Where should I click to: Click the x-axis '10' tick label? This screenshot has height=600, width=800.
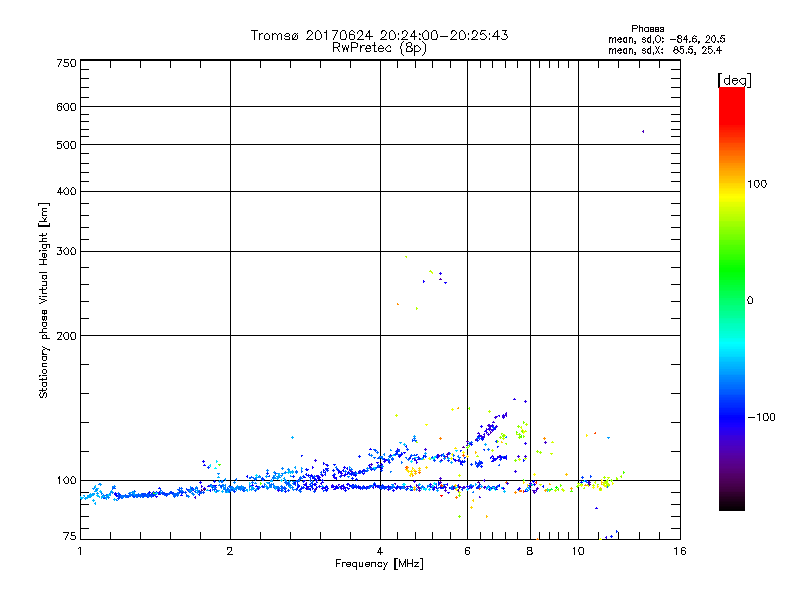(x=578, y=551)
